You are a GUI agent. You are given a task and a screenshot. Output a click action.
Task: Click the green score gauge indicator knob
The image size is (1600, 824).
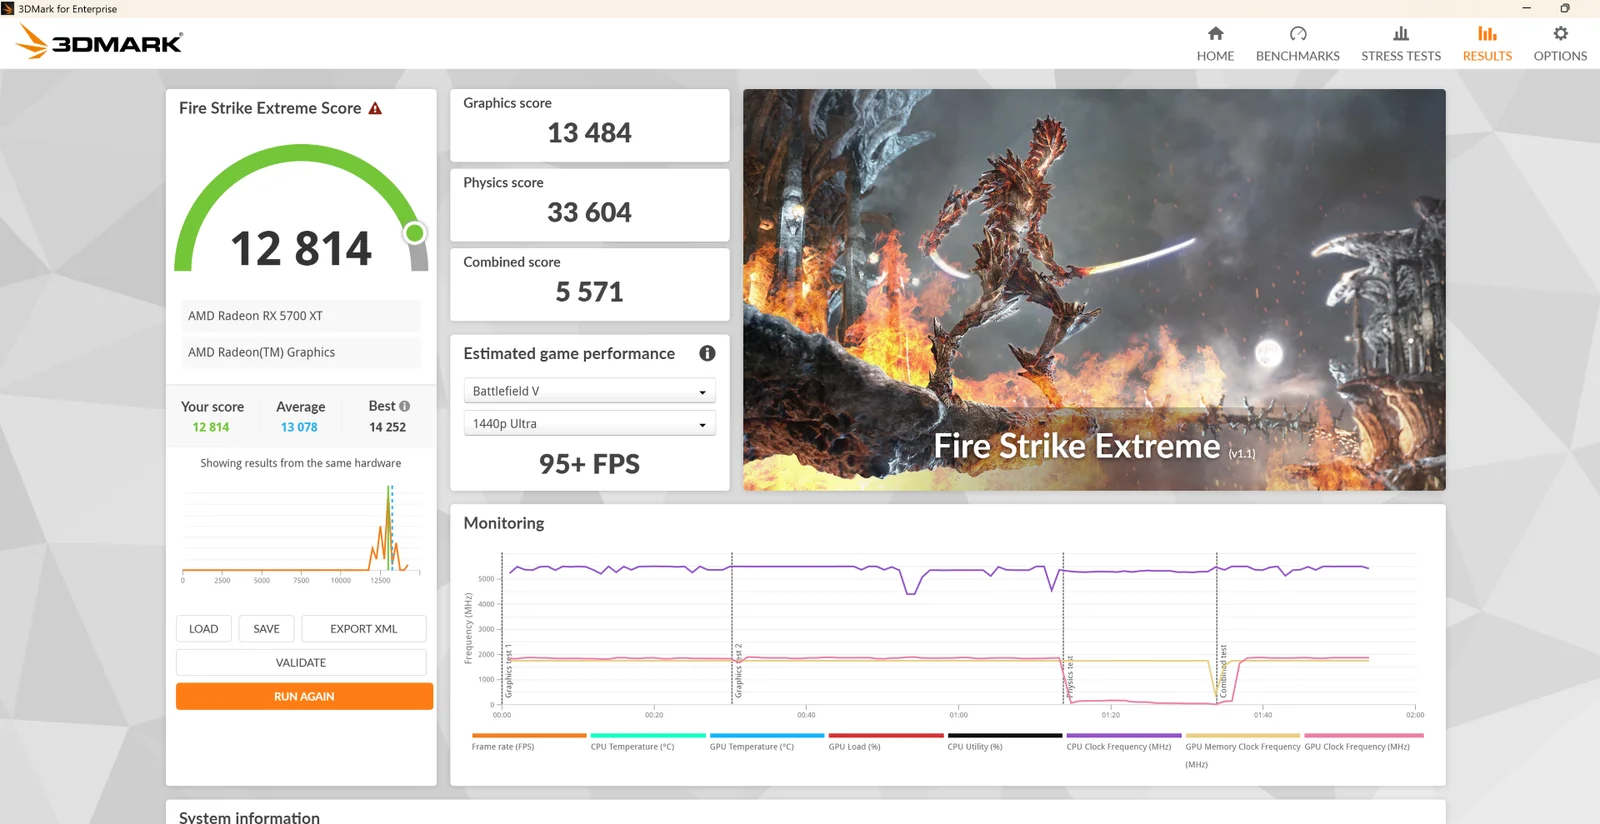tap(414, 233)
